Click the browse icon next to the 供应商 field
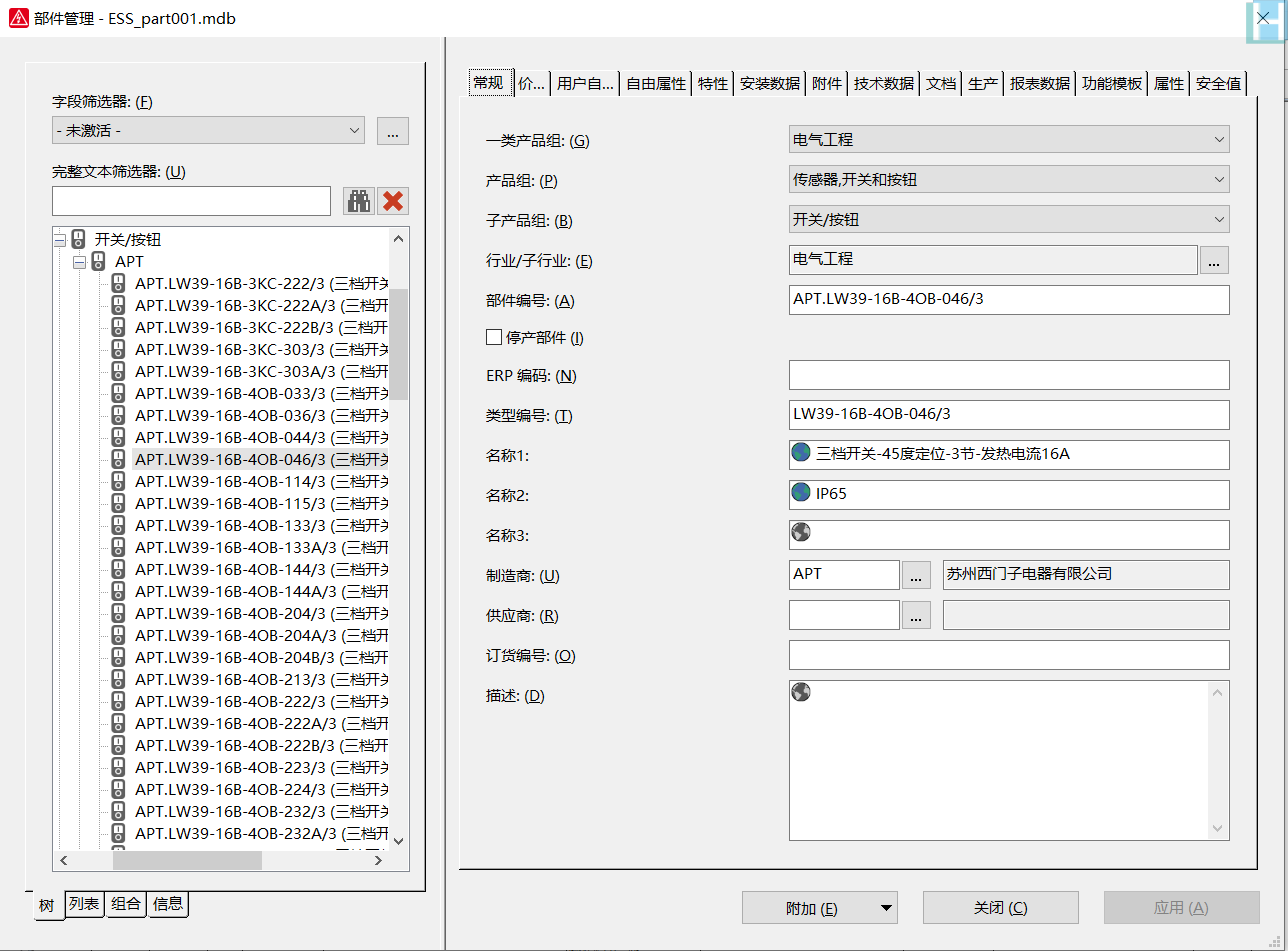This screenshot has height=951, width=1288. (916, 615)
